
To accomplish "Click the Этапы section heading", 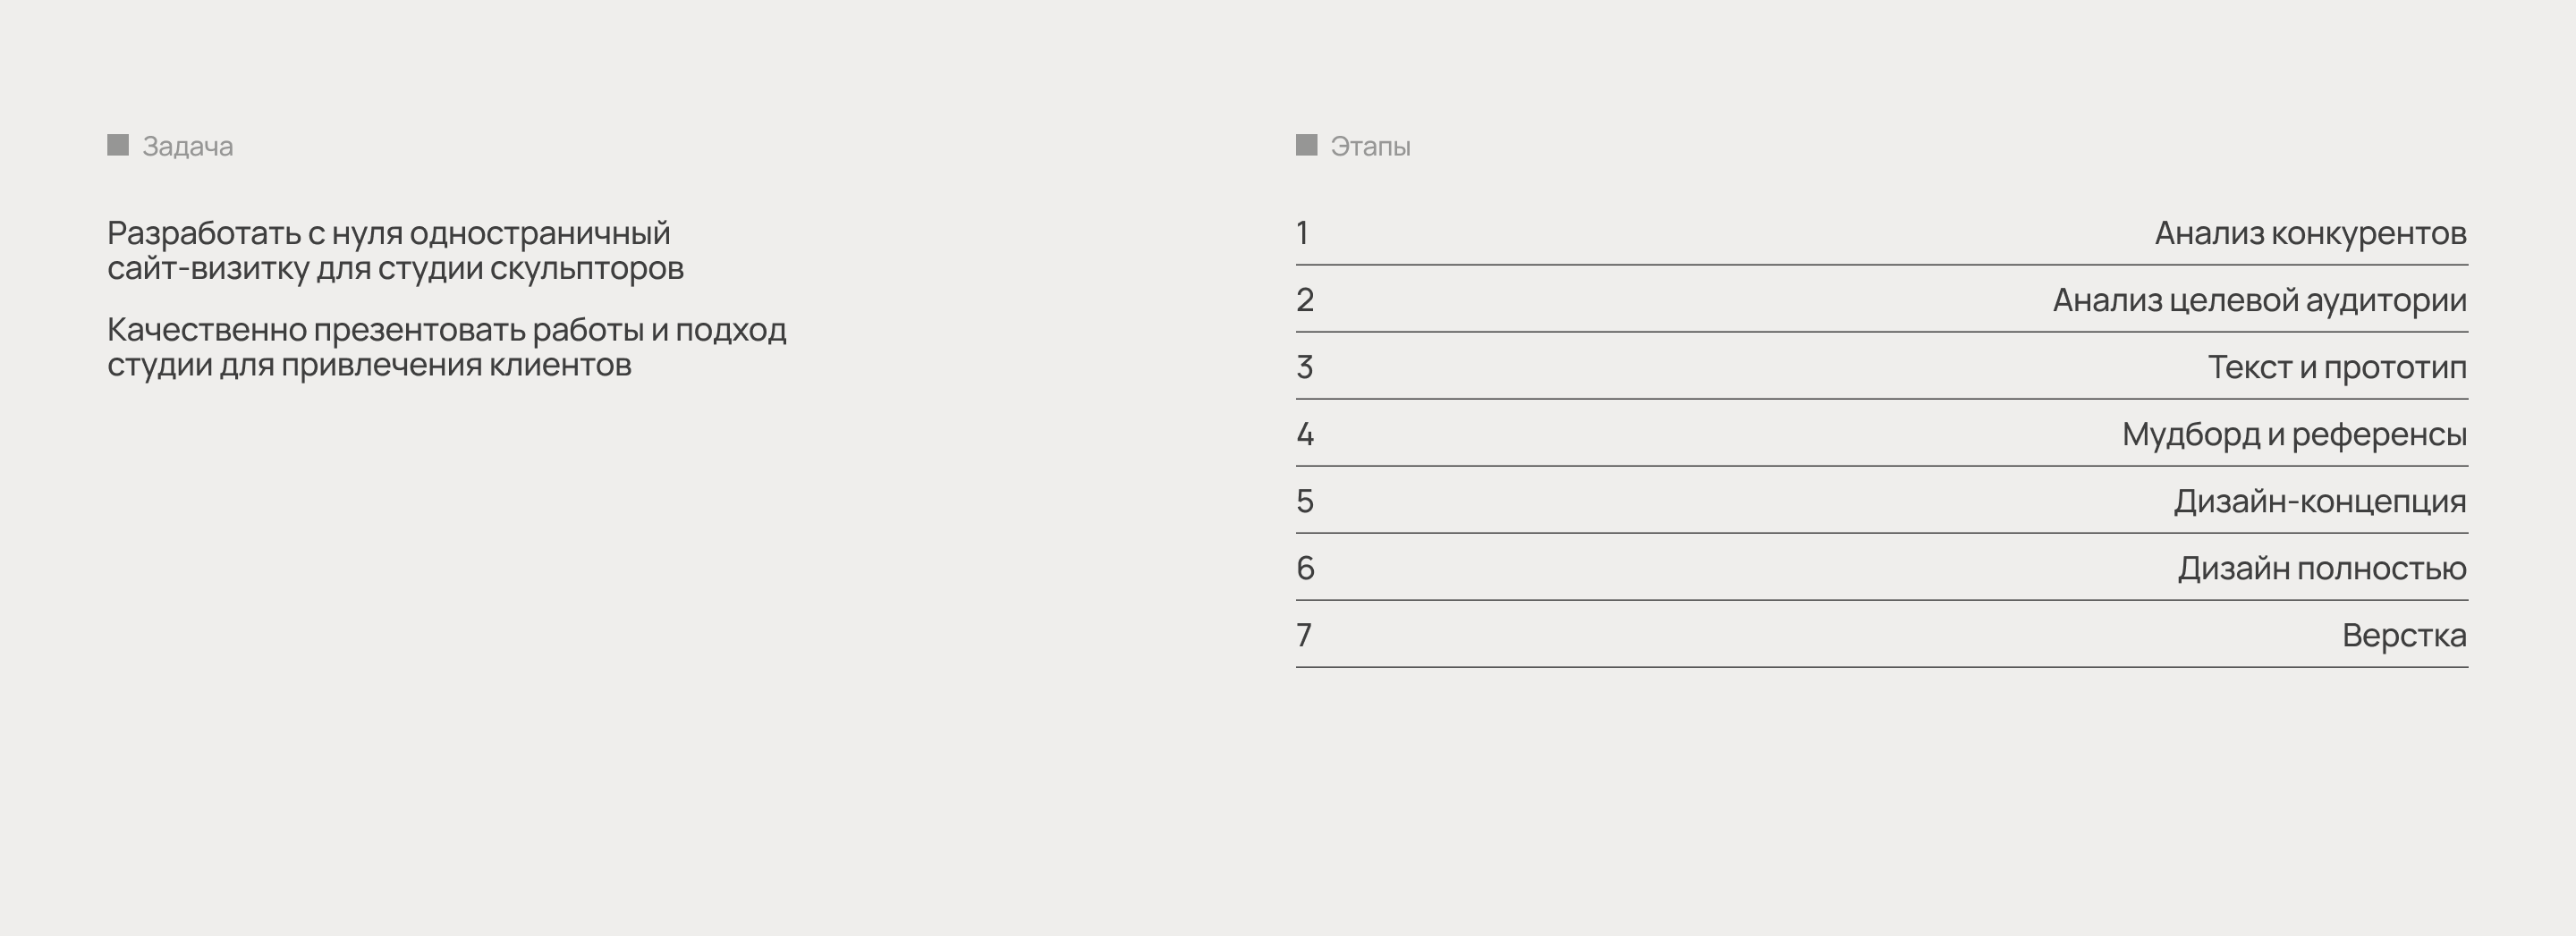I will 1370,146.
